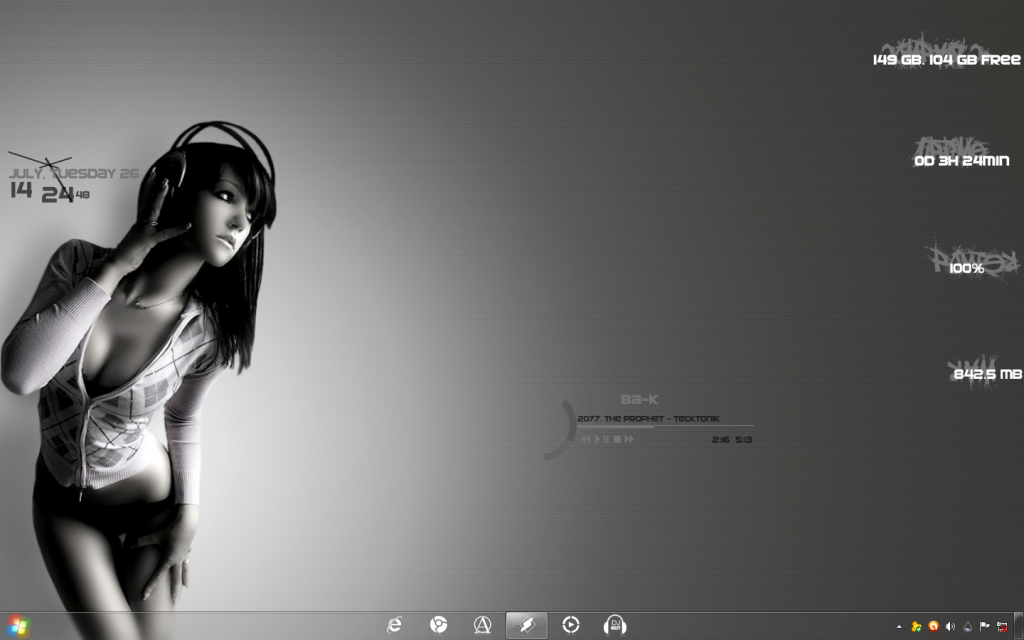Screen dimensions: 1024x640
Task: Click the song title '2077. The Prophet - Tecktonik'
Action: tap(648, 419)
